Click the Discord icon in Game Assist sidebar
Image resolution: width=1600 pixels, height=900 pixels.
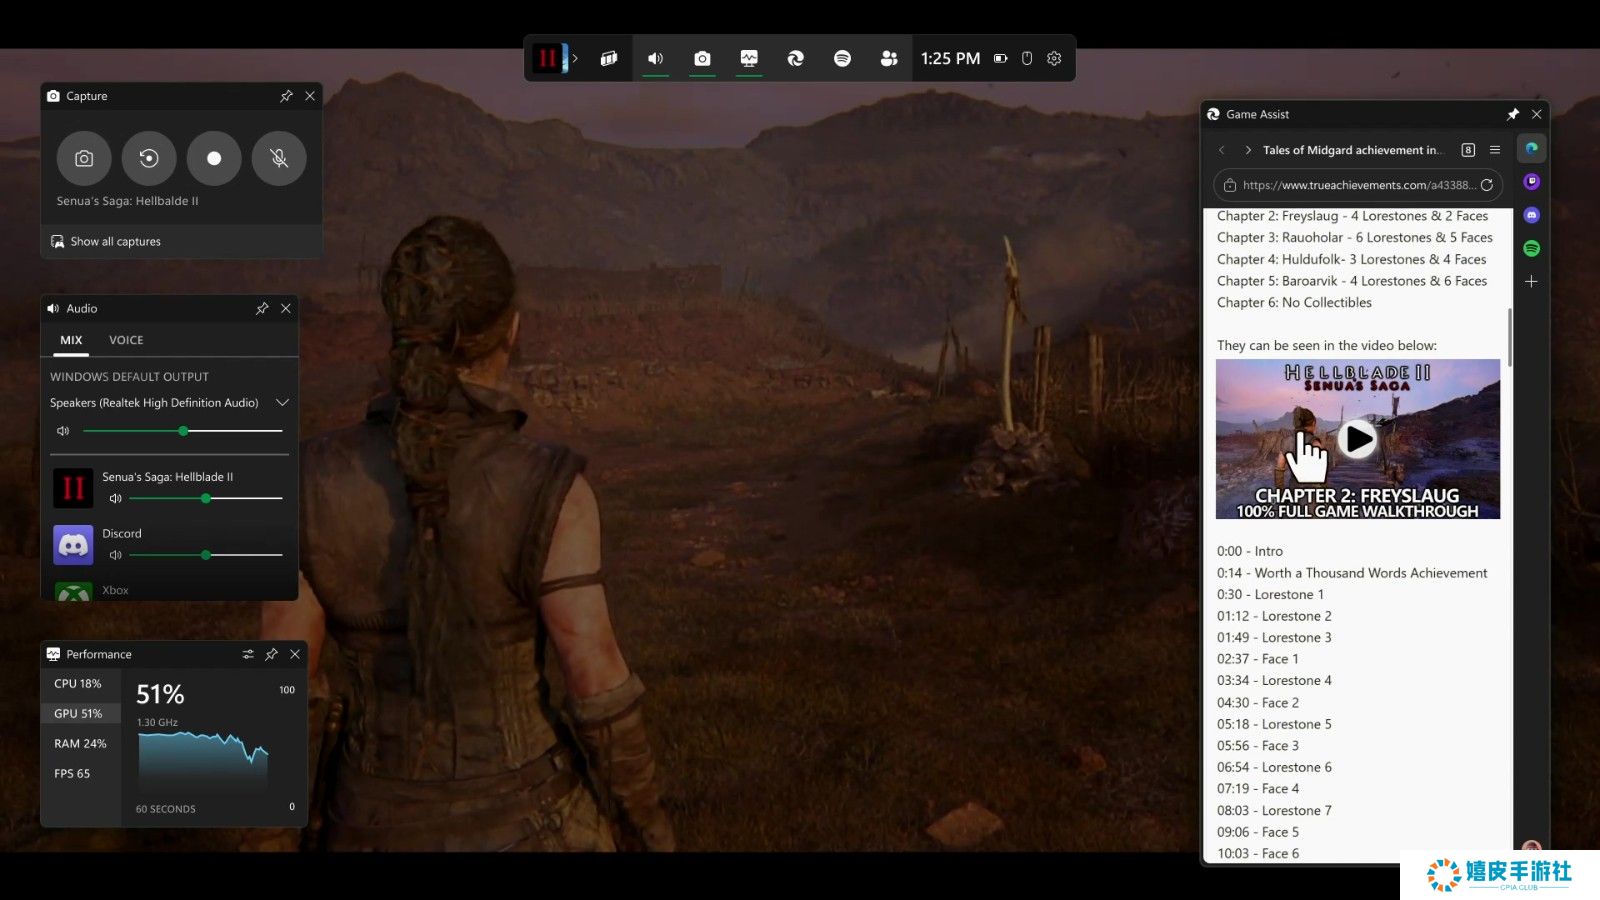click(1531, 215)
